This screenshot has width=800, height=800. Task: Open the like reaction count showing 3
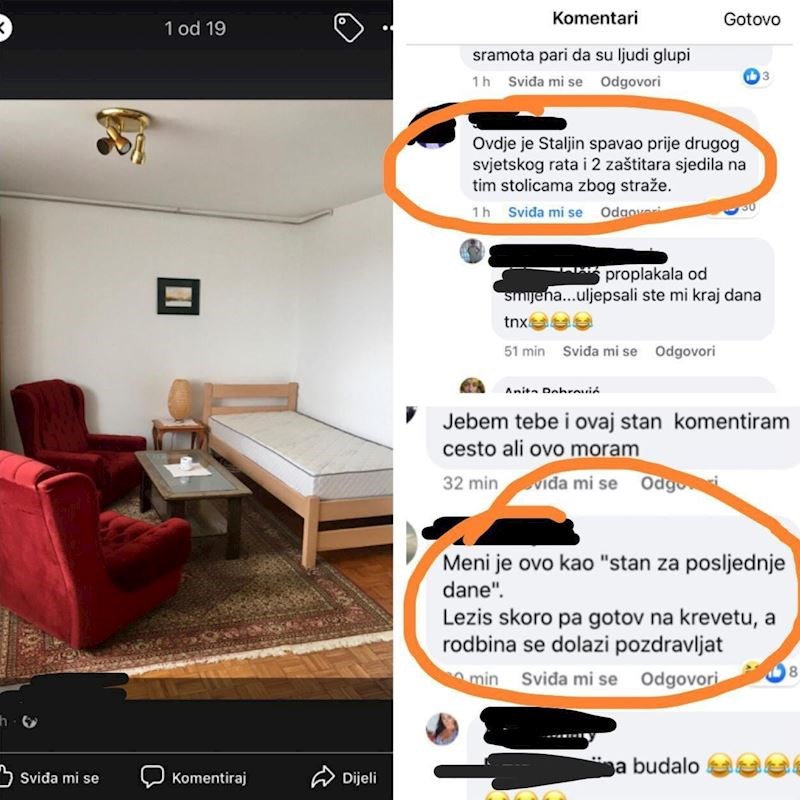[757, 77]
